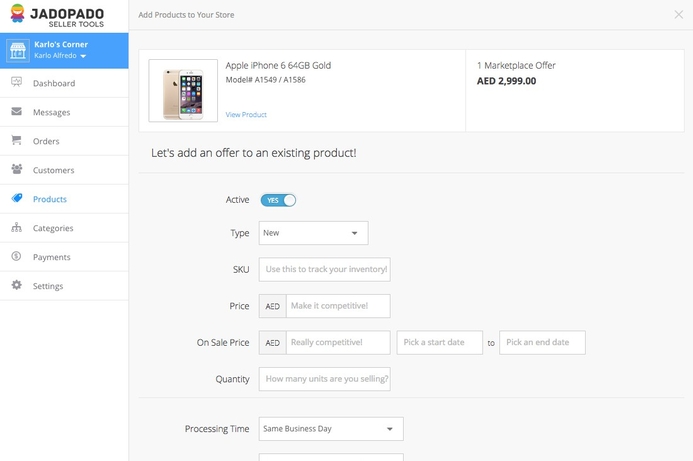Click the Karlo's Corner store name

pyautogui.click(x=61, y=44)
